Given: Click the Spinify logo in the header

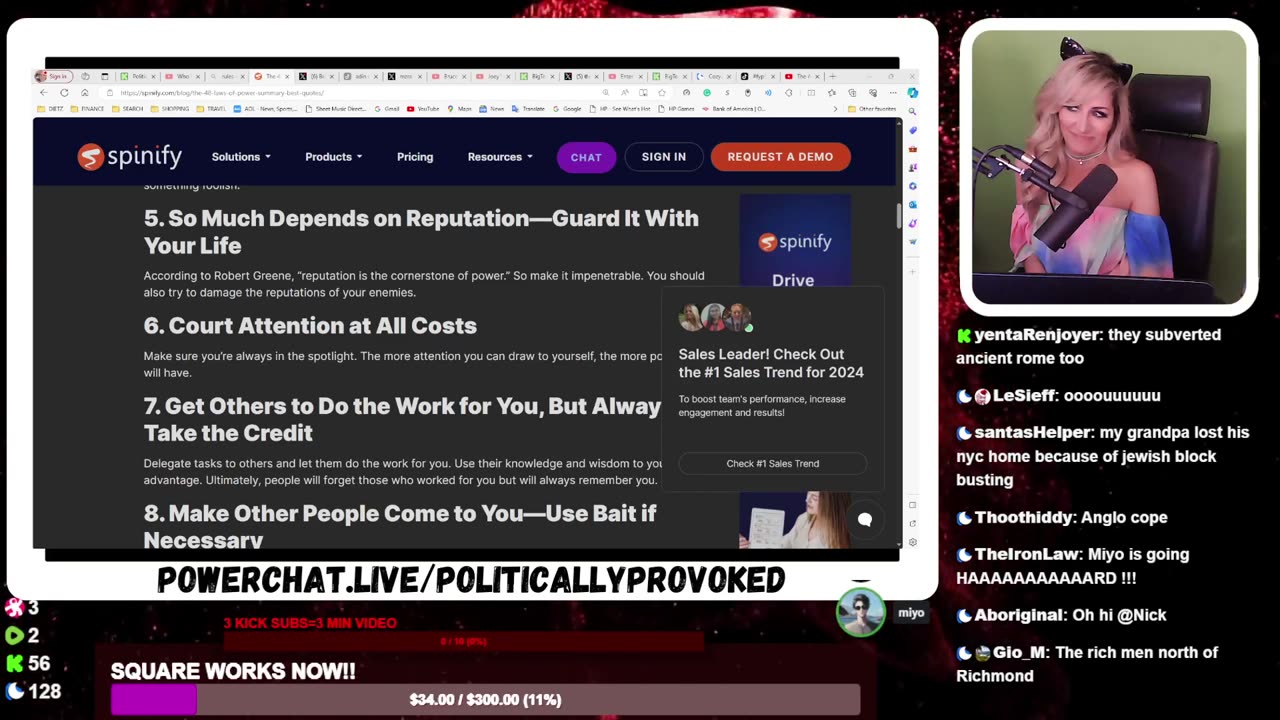Looking at the screenshot, I should (129, 156).
